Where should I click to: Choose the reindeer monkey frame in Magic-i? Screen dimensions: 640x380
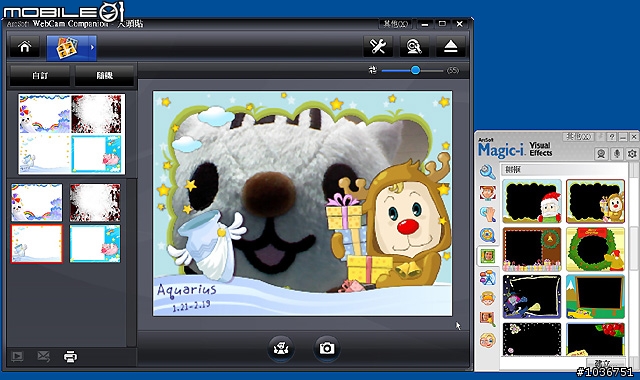coord(596,201)
